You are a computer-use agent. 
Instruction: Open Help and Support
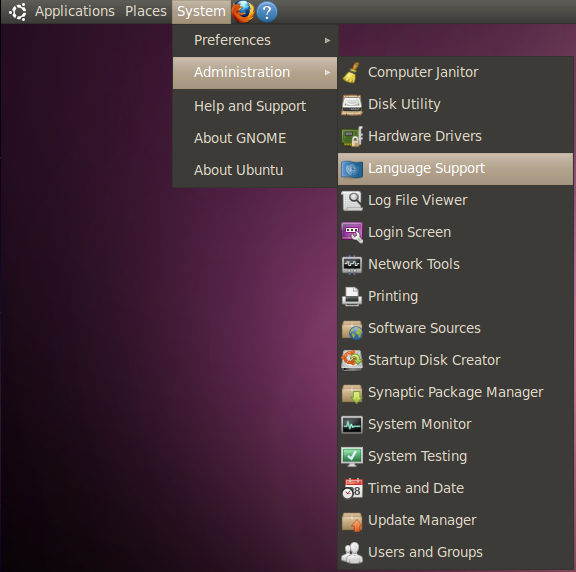pyautogui.click(x=255, y=107)
